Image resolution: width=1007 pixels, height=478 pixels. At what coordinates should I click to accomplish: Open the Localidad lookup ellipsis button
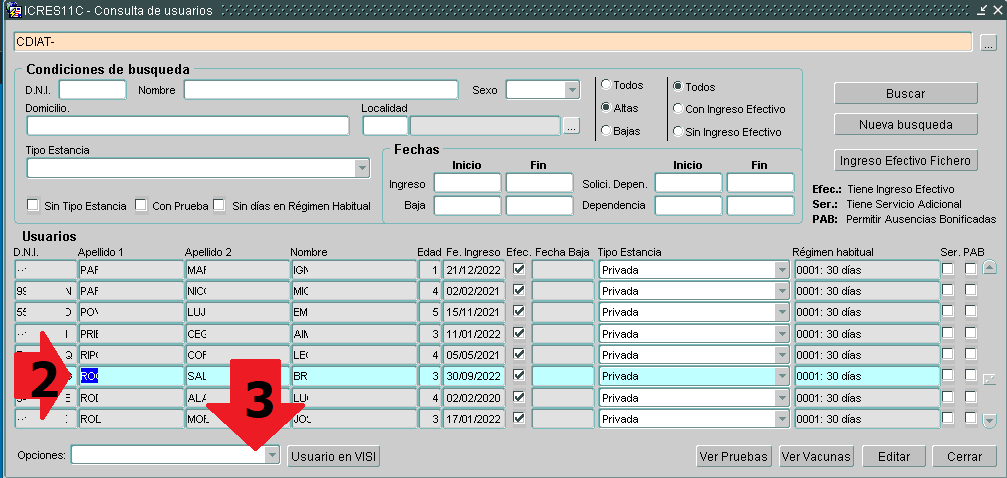[571, 126]
